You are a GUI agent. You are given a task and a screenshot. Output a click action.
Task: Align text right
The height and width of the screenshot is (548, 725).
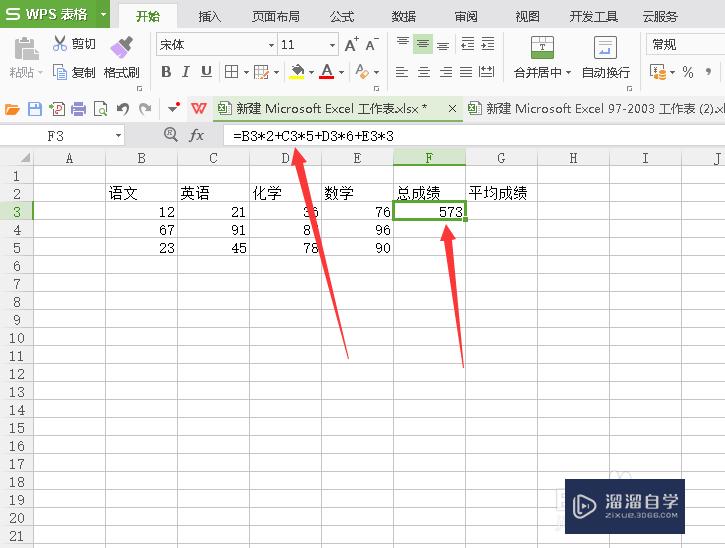click(445, 72)
